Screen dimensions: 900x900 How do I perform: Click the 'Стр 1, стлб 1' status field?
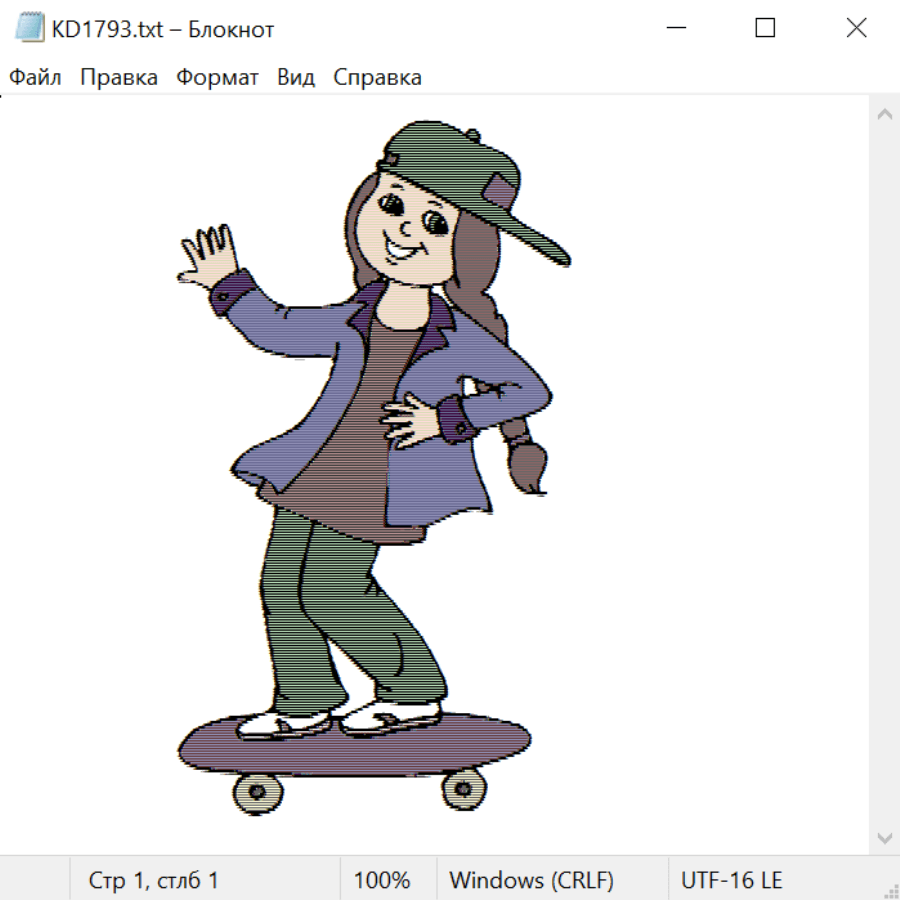153,880
